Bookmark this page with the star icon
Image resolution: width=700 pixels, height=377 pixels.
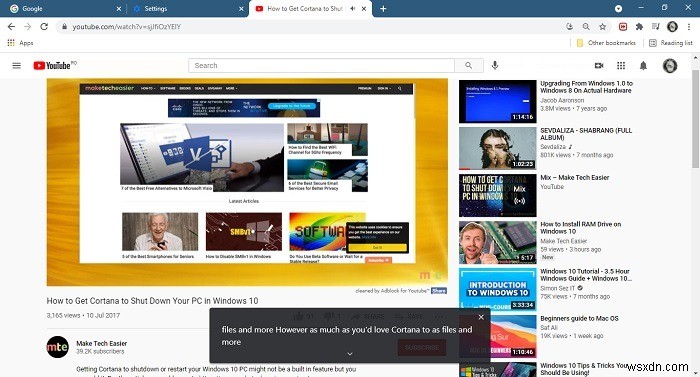602,27
